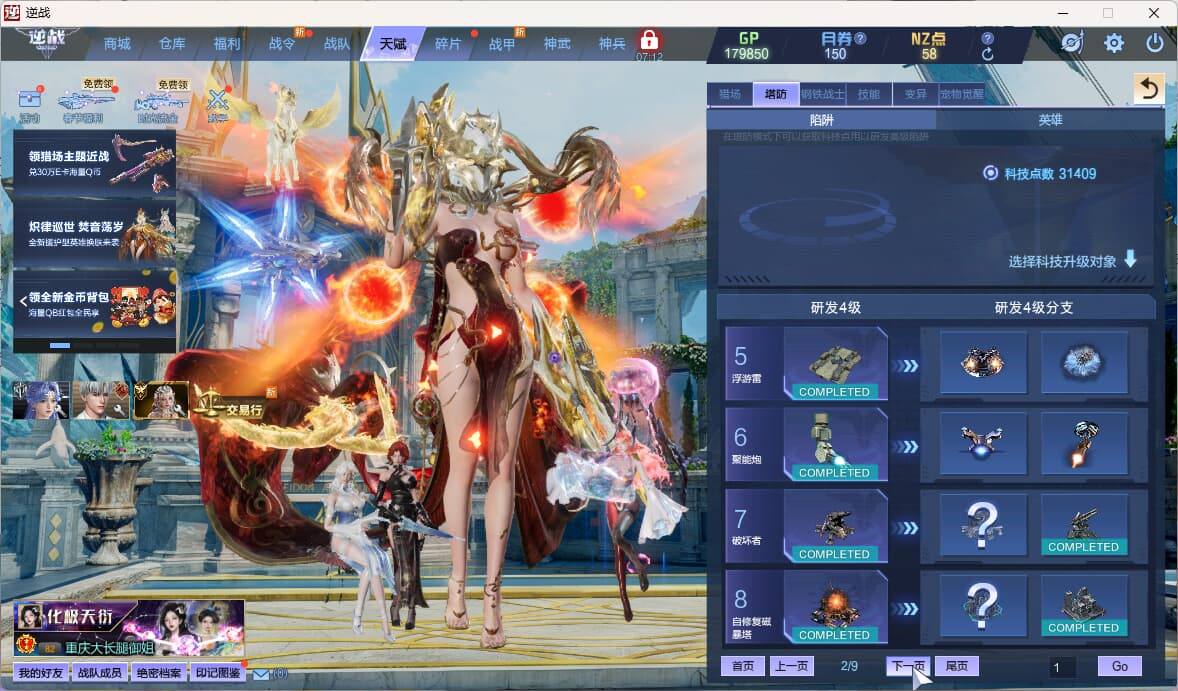The height and width of the screenshot is (691, 1178).
Task: Go to 尾页 last page
Action: click(x=956, y=666)
